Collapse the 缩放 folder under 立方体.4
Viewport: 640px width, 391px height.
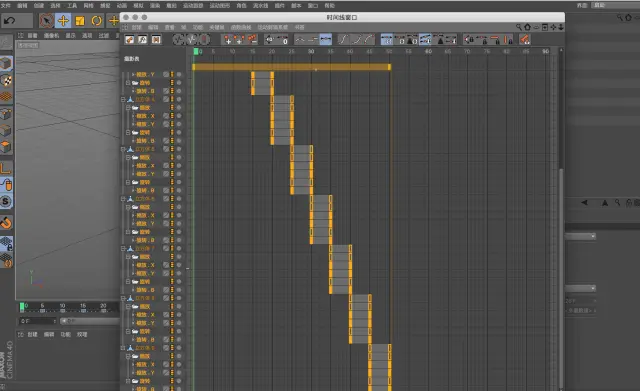128,108
